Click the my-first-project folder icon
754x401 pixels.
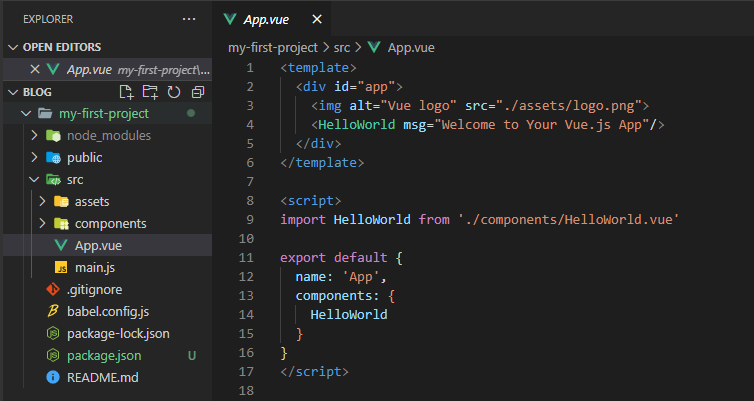[45, 113]
